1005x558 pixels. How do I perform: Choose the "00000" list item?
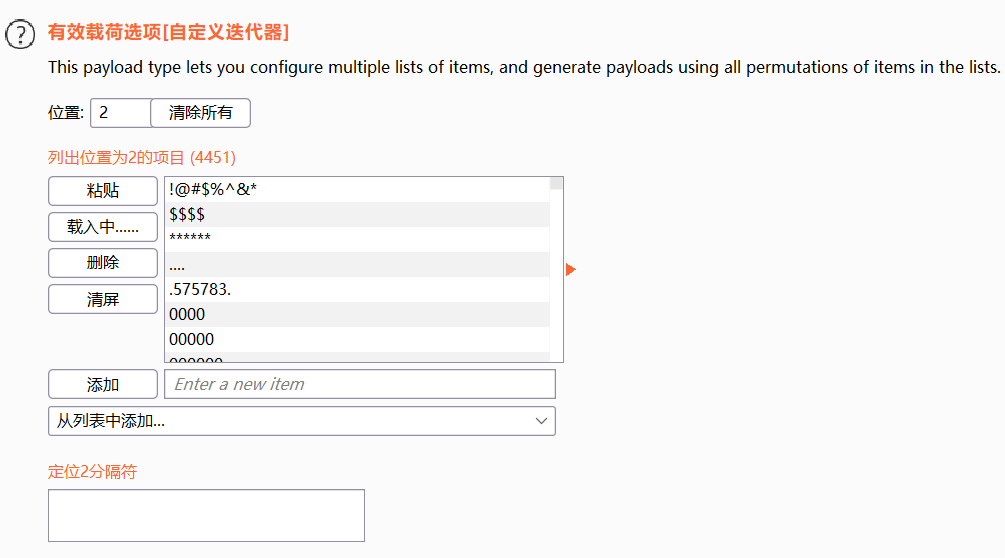(357, 340)
